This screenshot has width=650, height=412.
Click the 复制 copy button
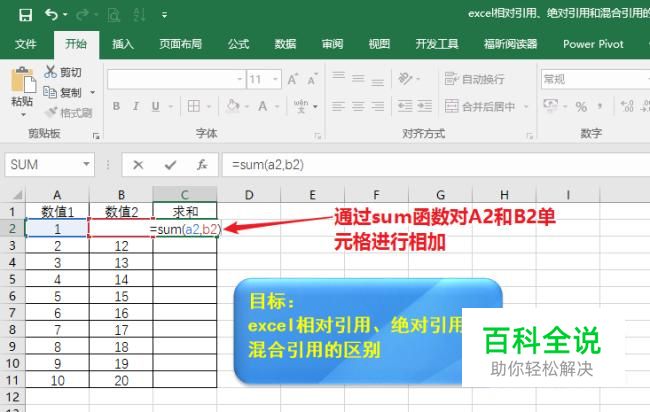click(63, 92)
